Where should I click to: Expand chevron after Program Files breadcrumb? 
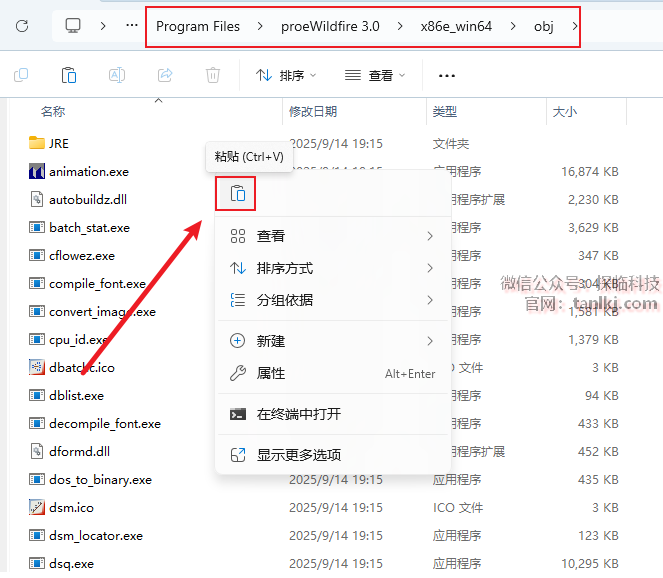pyautogui.click(x=260, y=26)
